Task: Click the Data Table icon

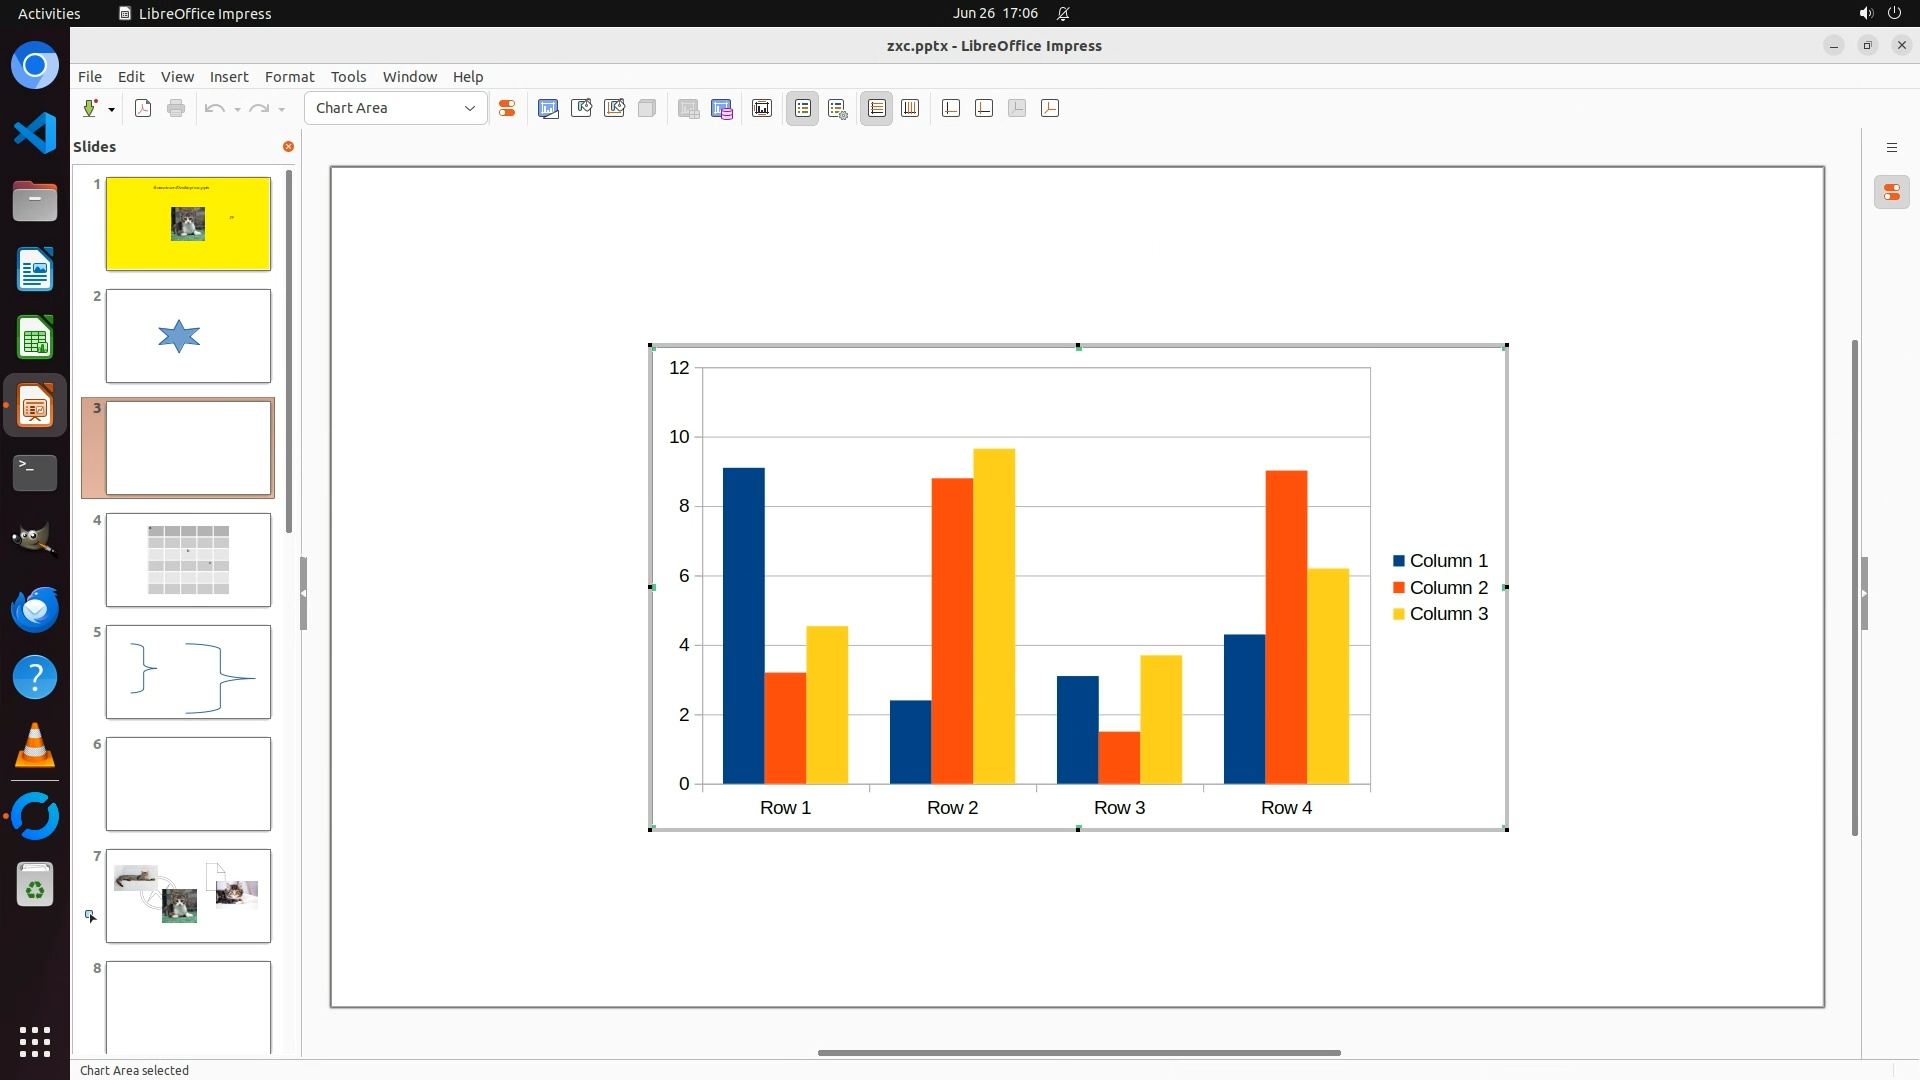Action: [x=722, y=109]
